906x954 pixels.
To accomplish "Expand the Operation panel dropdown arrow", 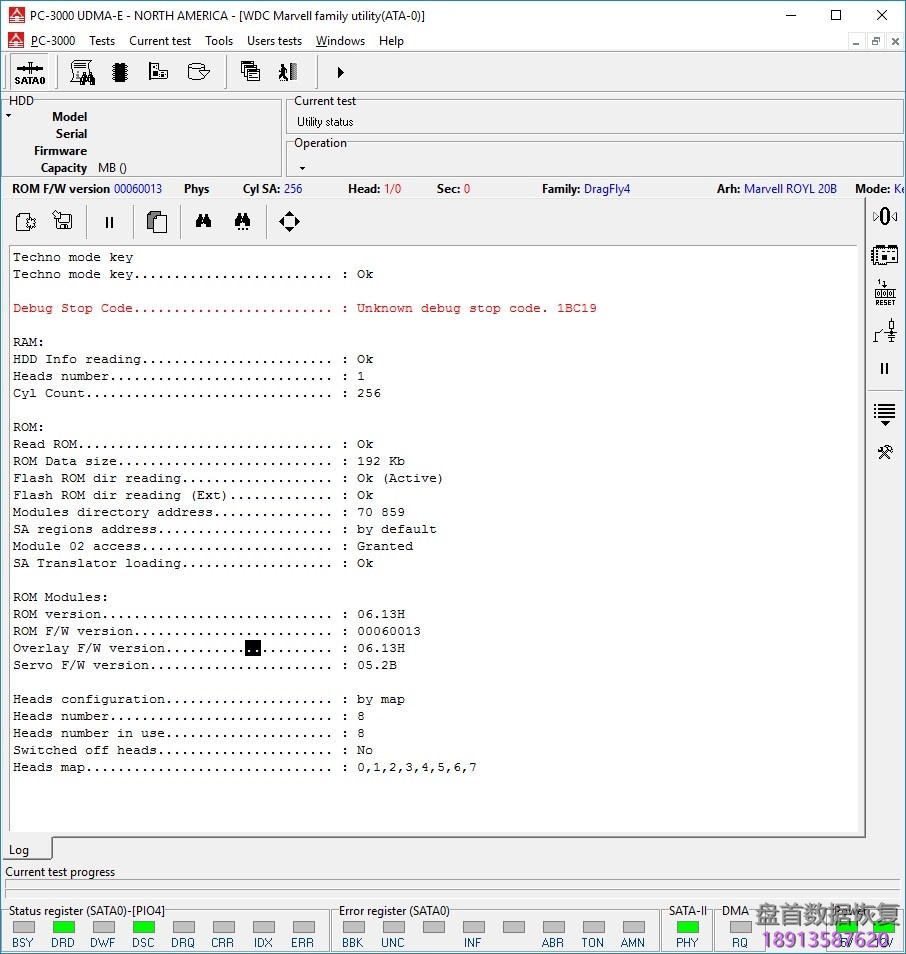I will coord(302,168).
